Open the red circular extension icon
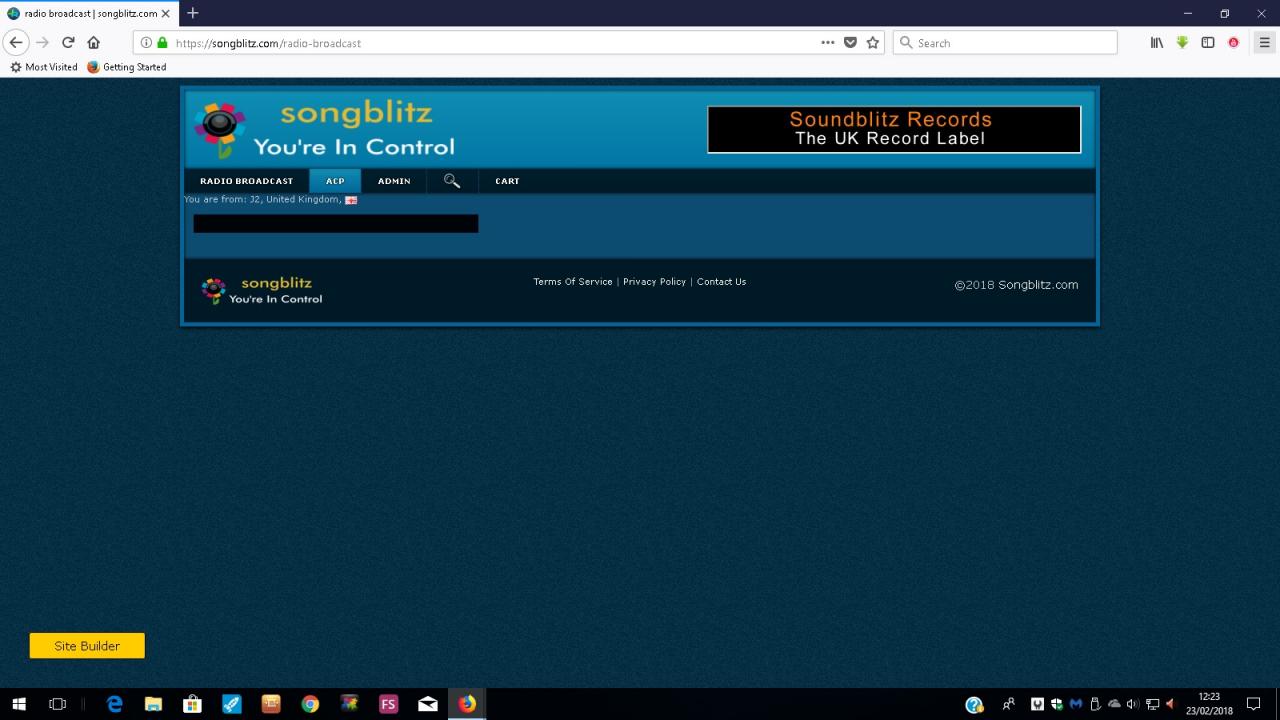 1234,43
